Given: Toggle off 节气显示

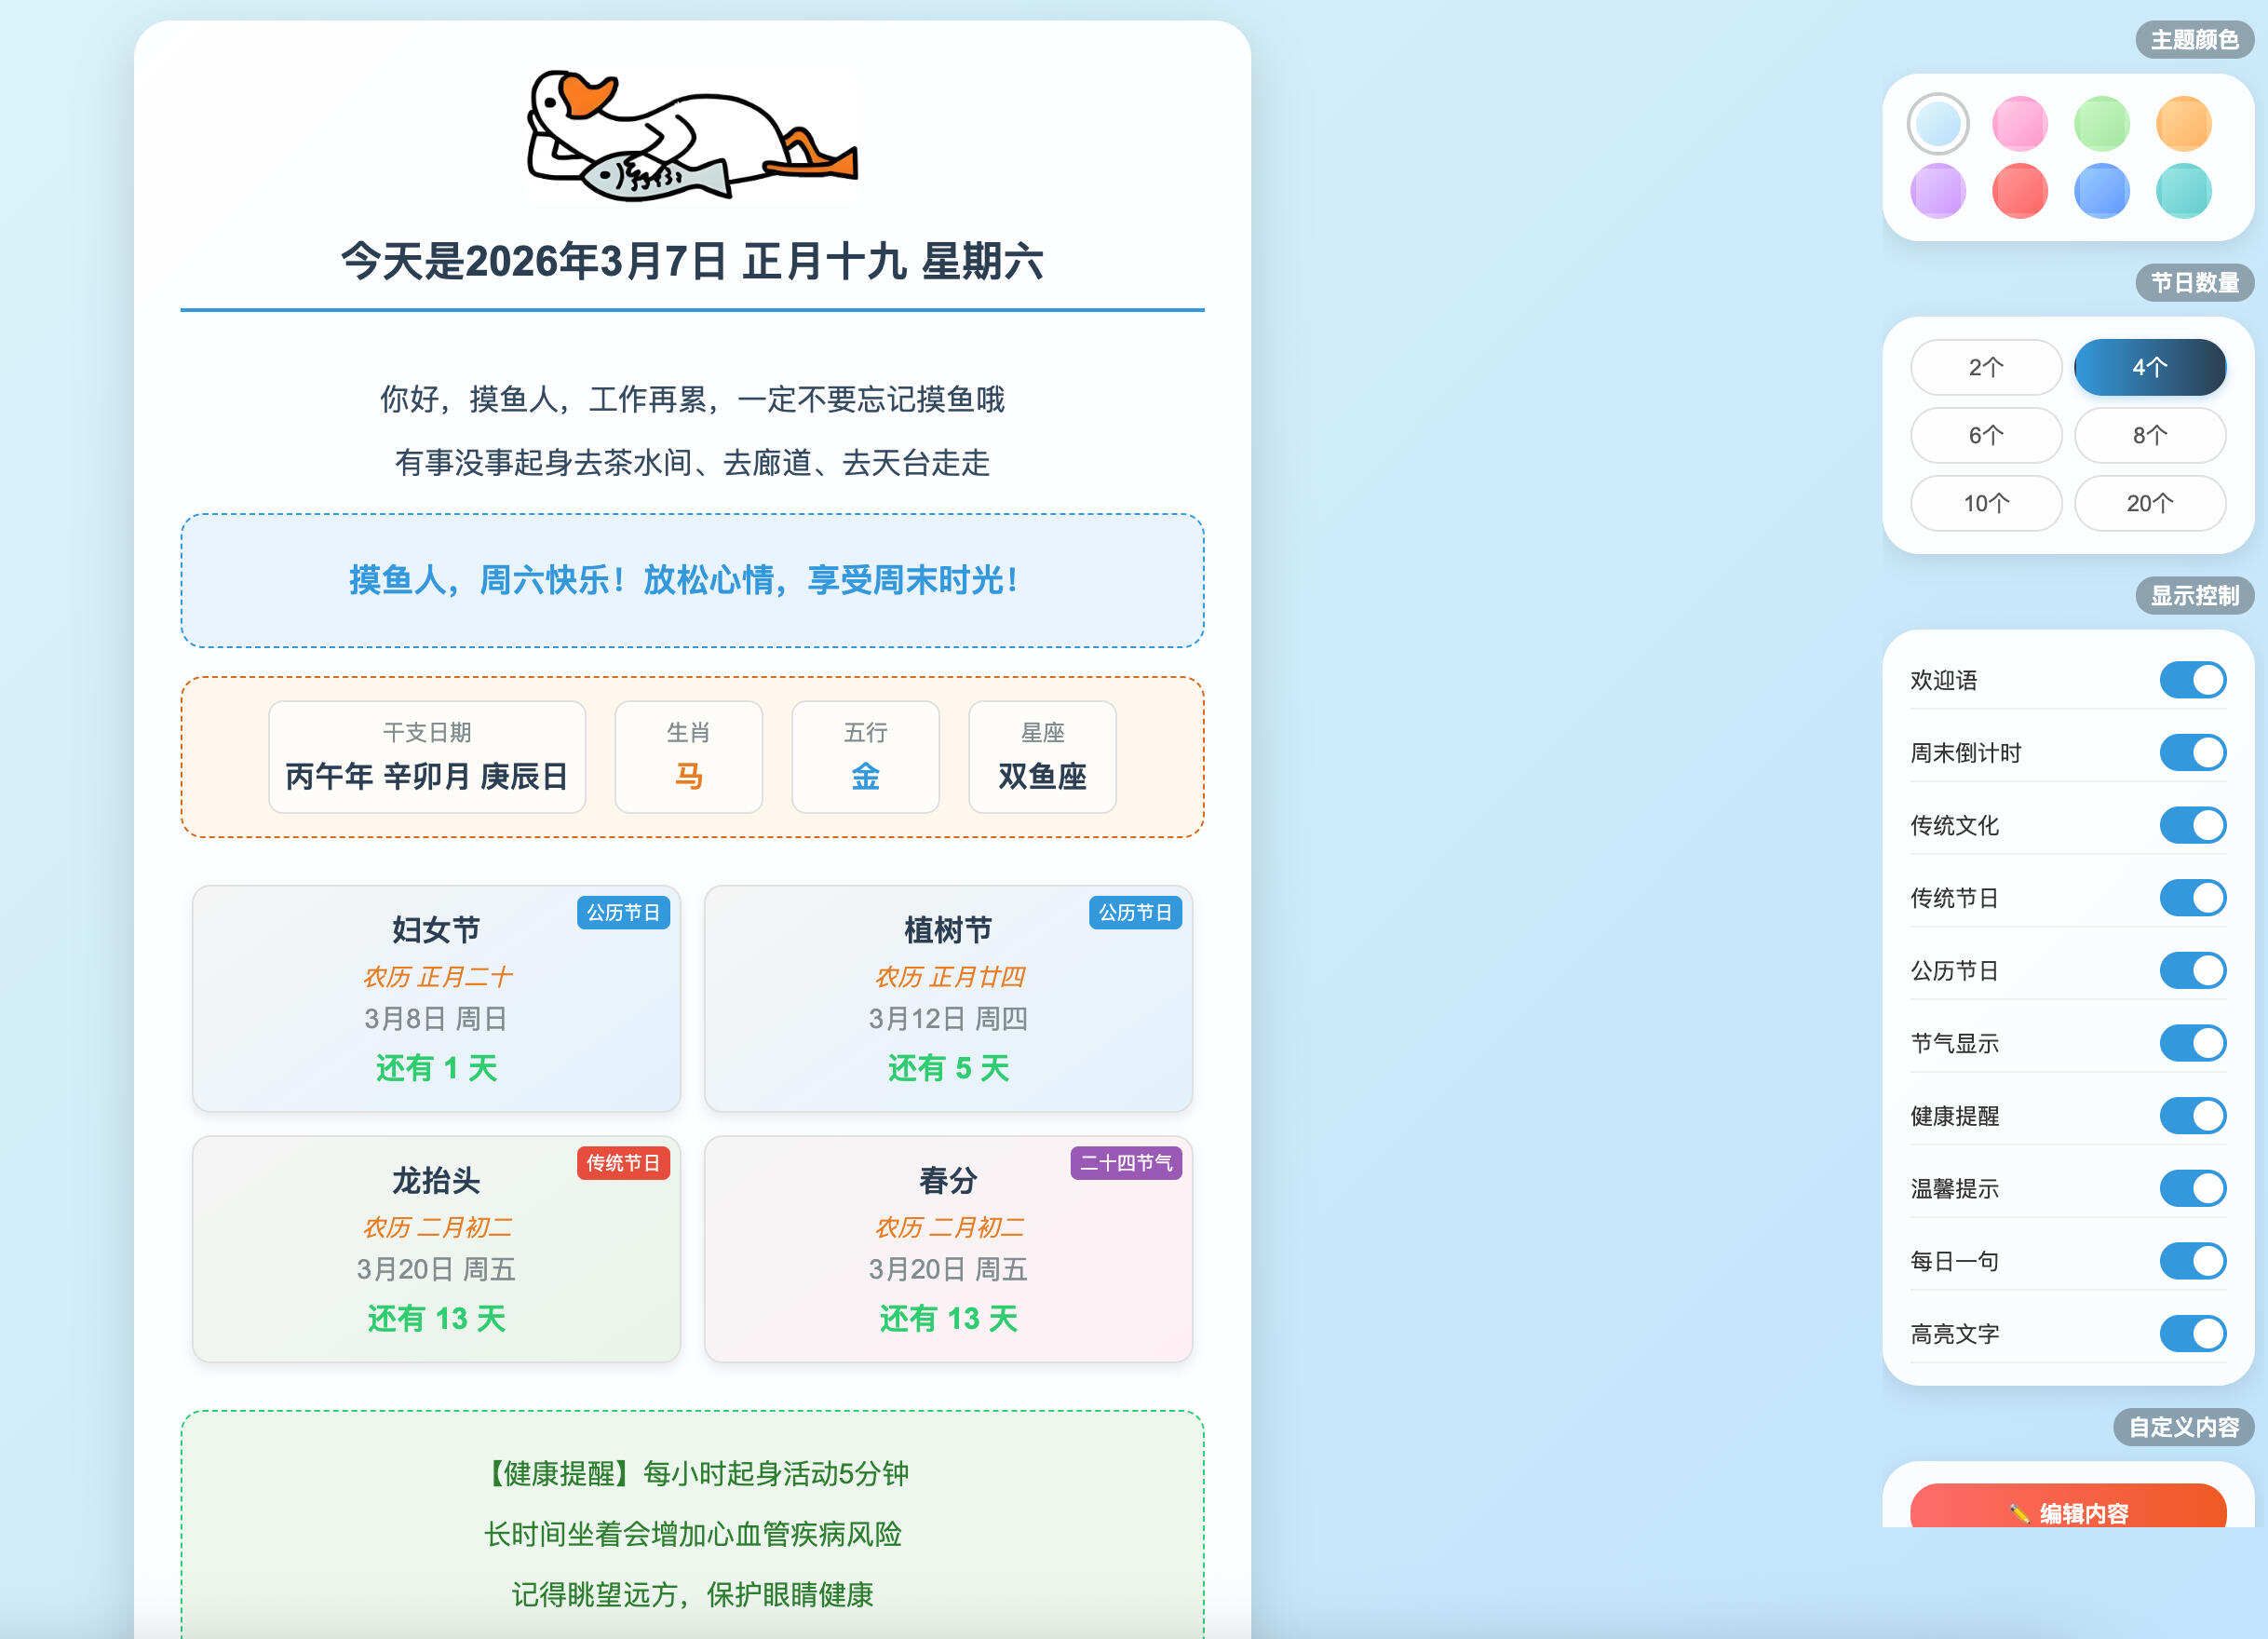Looking at the screenshot, I should tap(2193, 1043).
